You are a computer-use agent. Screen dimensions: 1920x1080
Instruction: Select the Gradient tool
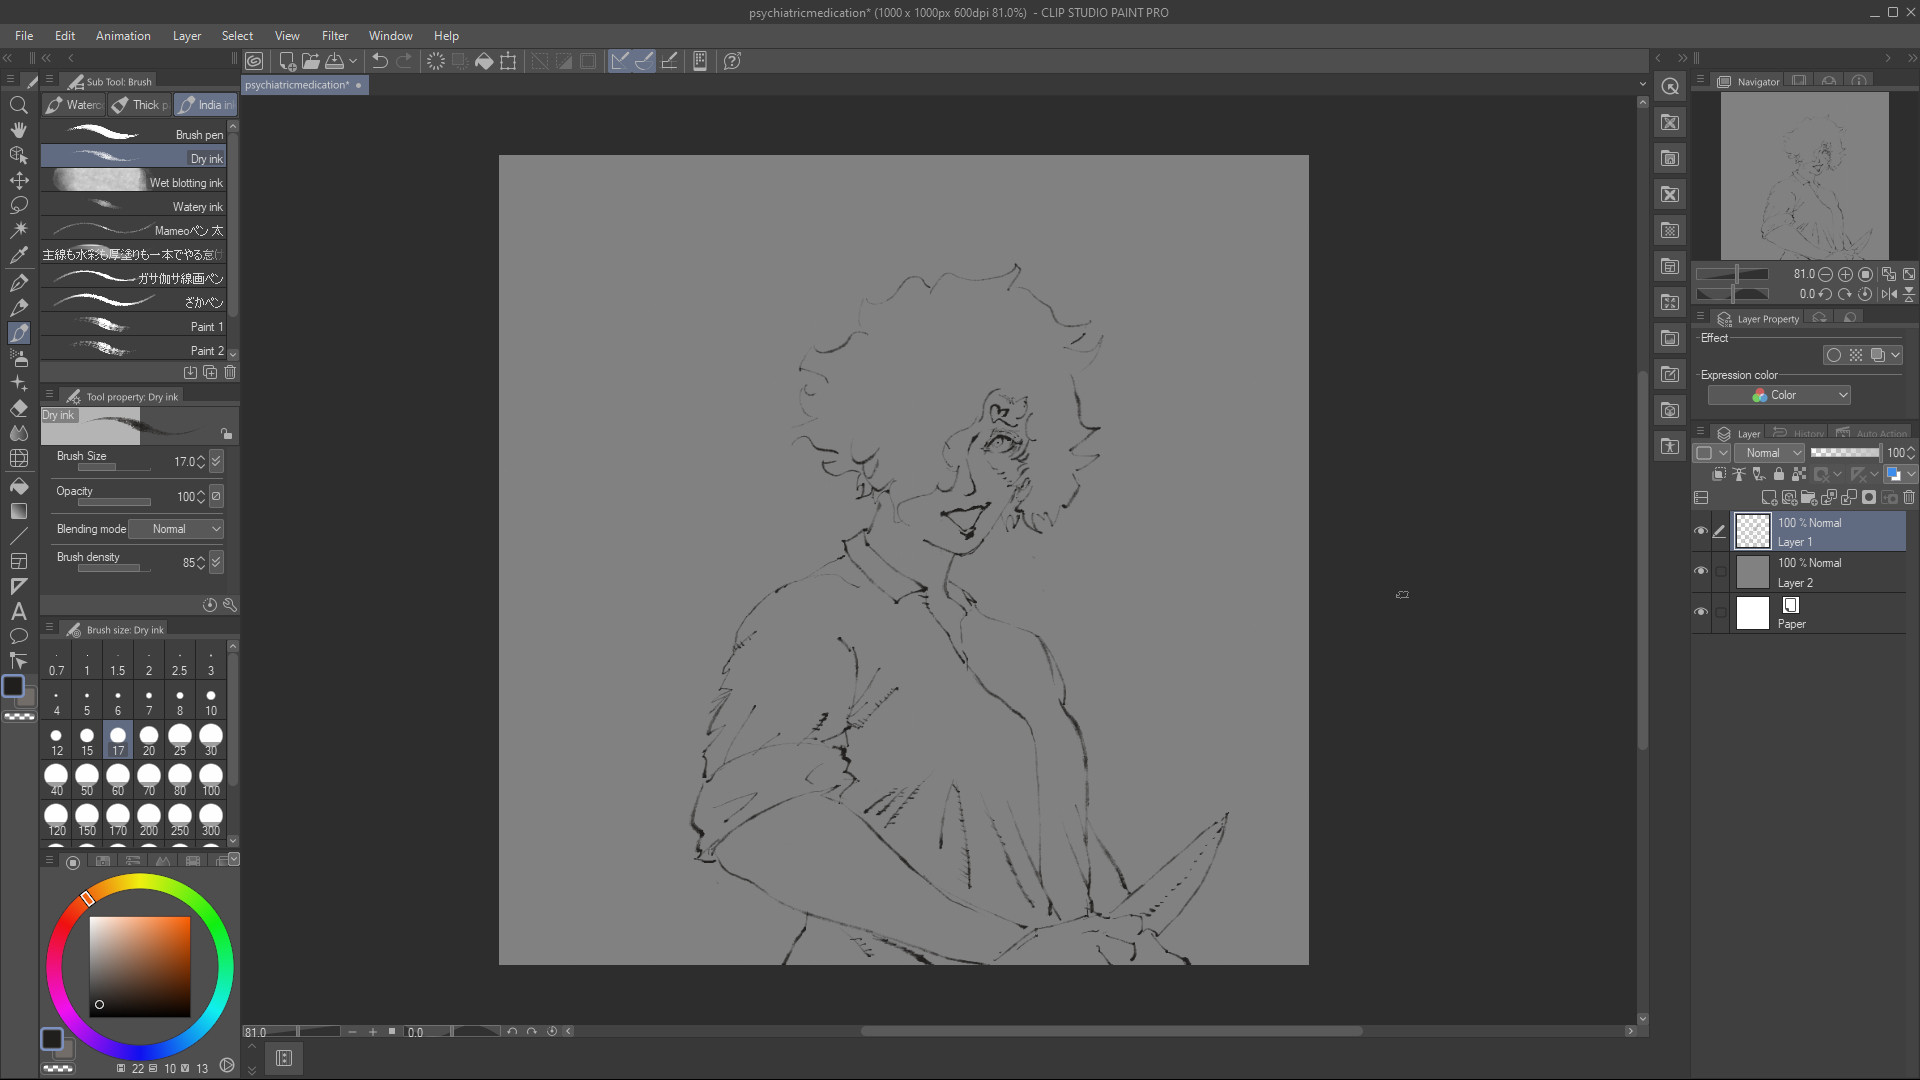click(19, 511)
